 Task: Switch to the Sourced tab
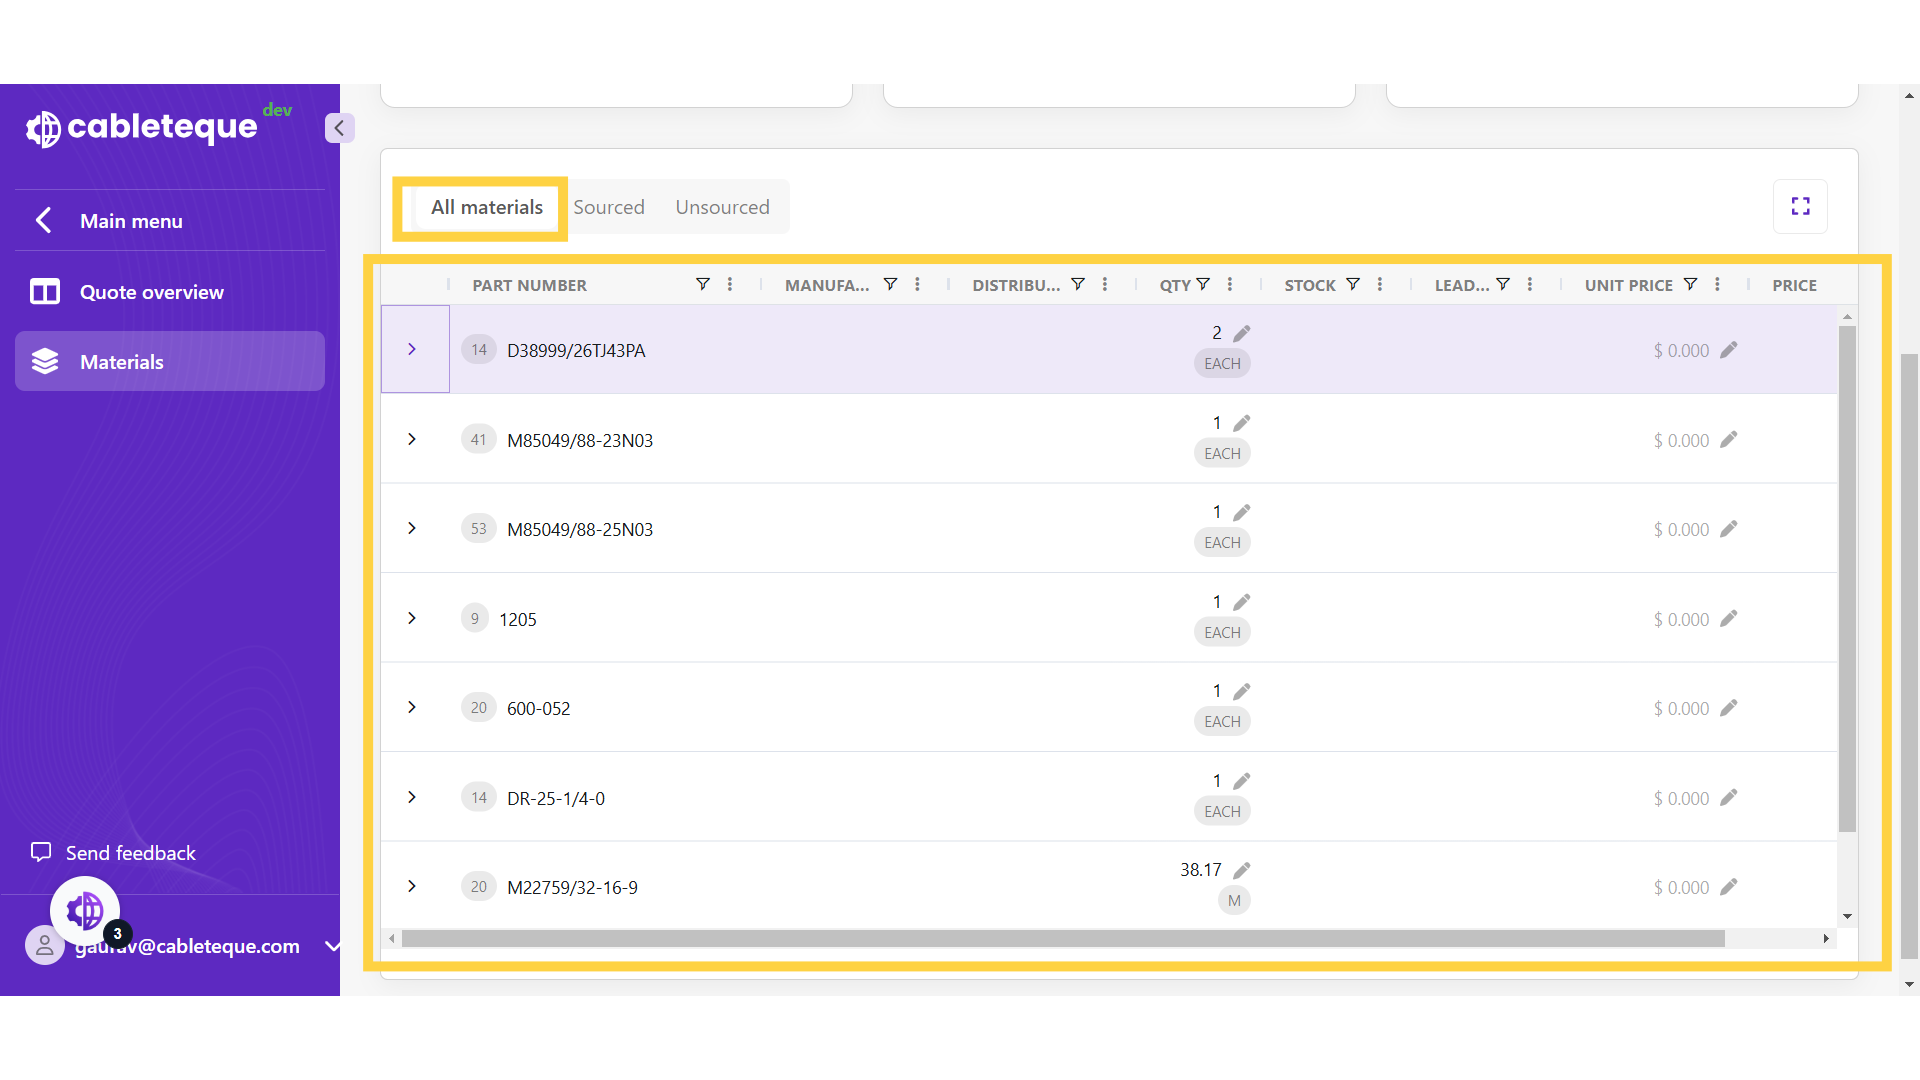609,207
